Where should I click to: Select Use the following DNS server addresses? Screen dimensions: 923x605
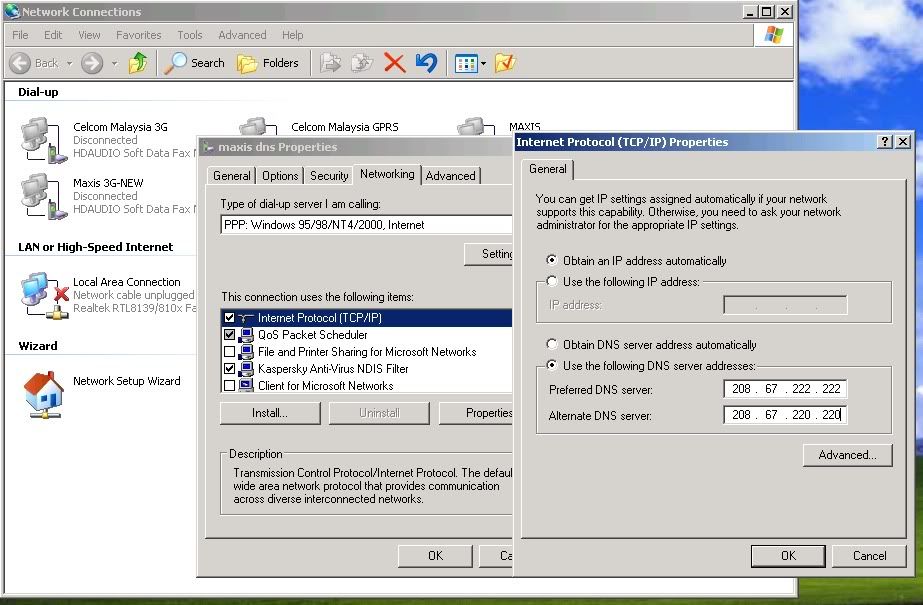click(x=552, y=365)
